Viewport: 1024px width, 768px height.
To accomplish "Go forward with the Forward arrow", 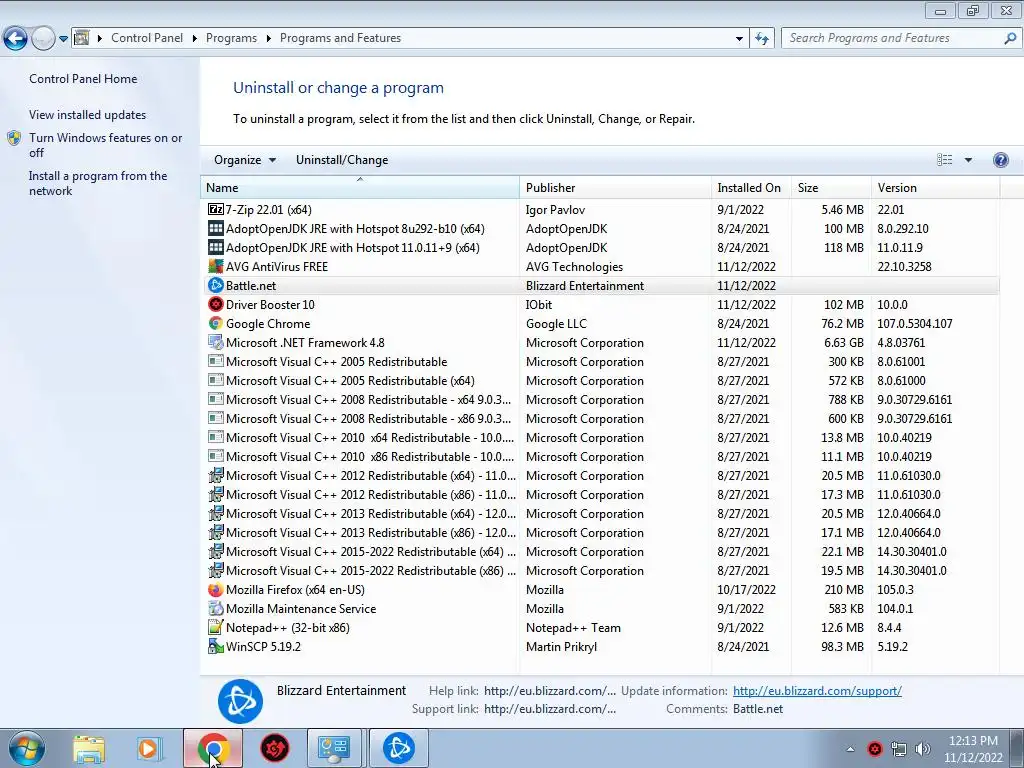I will coord(43,39).
